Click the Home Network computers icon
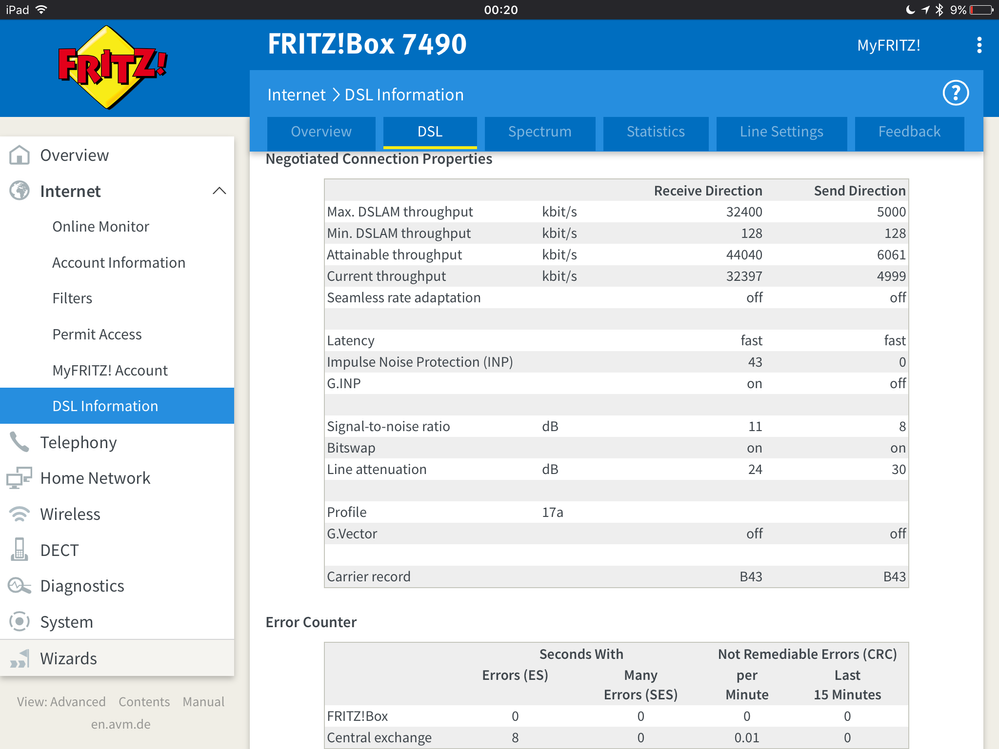 19,478
